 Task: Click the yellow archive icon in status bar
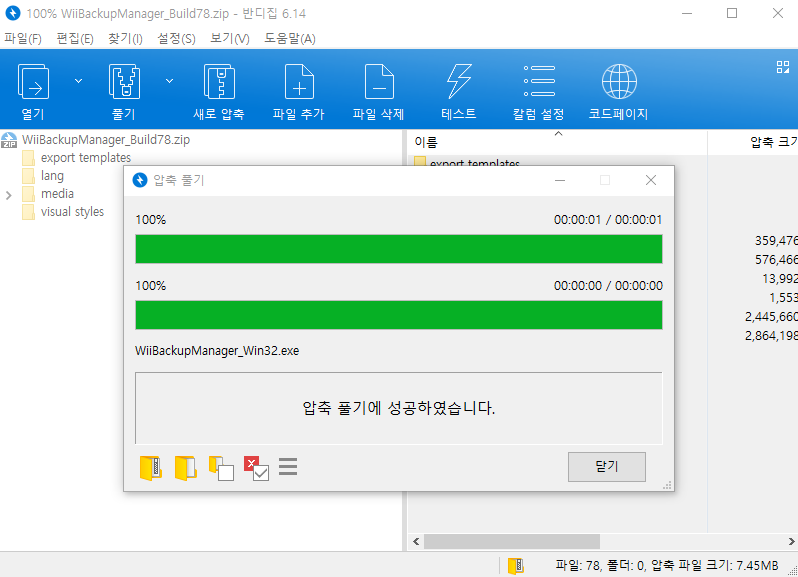[516, 565]
